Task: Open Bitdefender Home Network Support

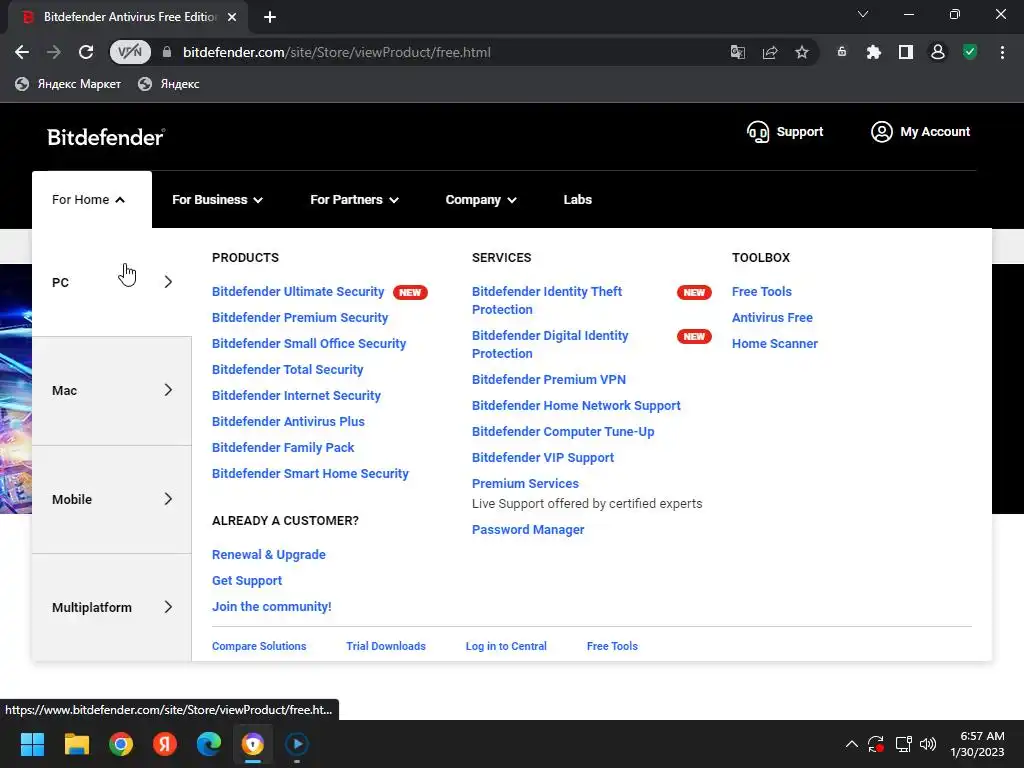Action: tap(576, 406)
